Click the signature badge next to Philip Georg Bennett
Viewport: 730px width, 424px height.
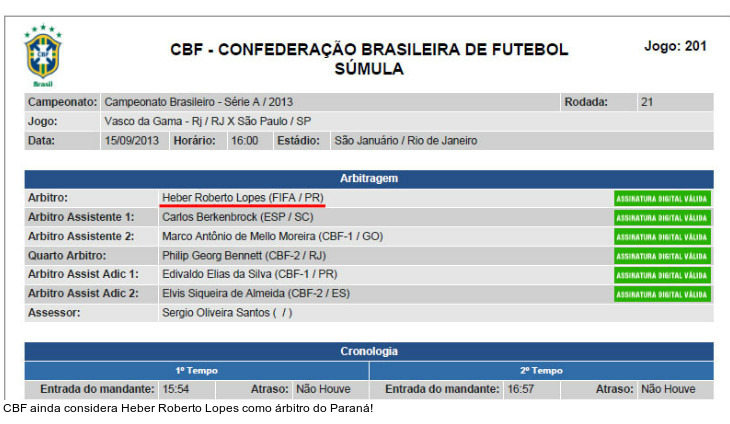(662, 256)
